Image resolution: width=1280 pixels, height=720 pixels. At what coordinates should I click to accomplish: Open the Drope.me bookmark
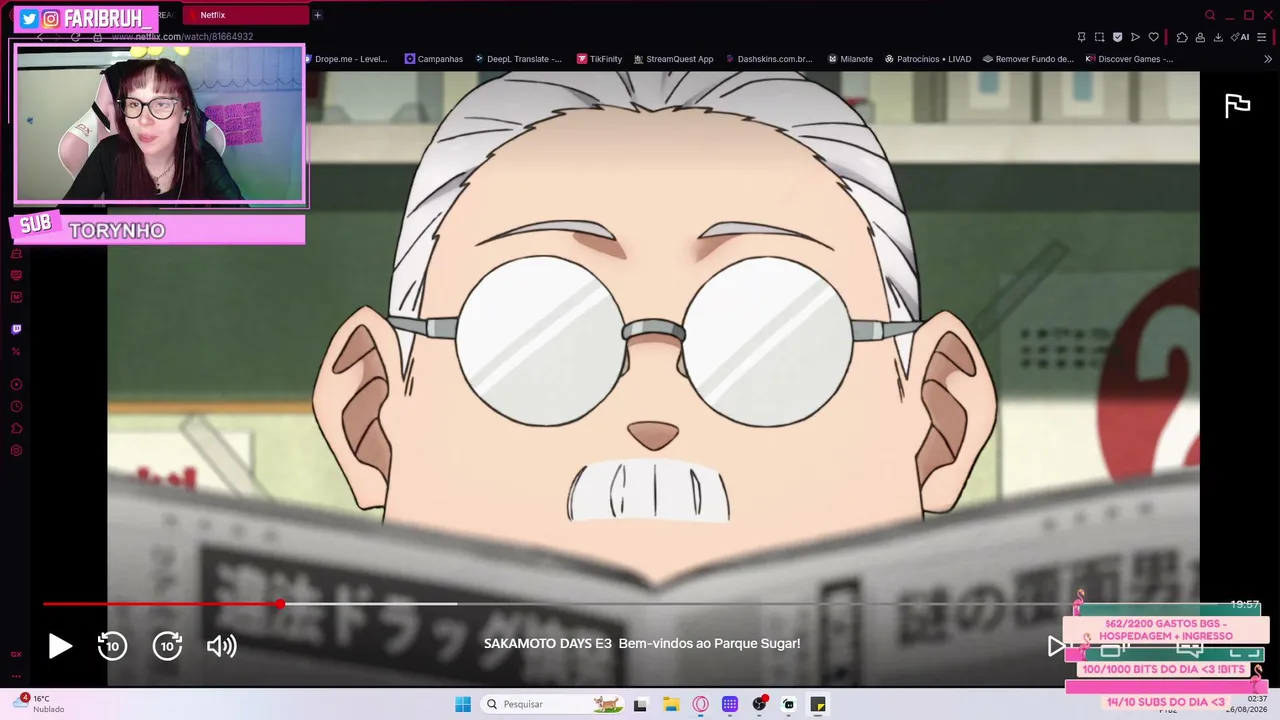[x=345, y=59]
